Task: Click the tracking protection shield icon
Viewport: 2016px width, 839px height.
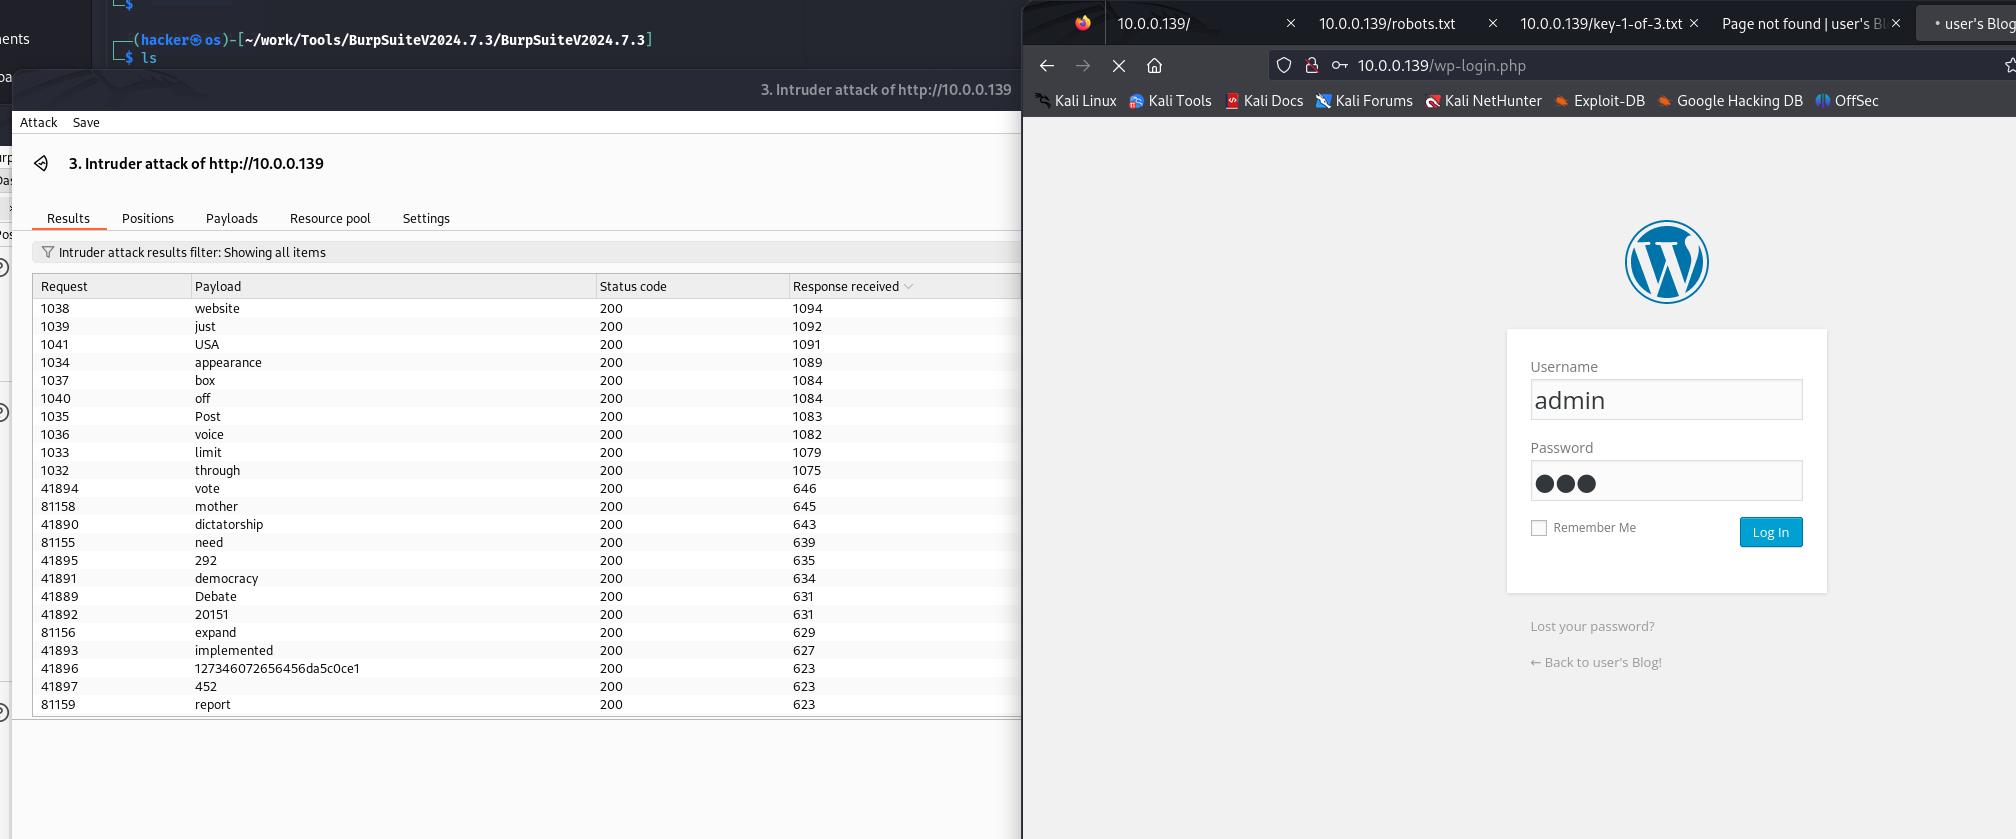Action: (1284, 66)
